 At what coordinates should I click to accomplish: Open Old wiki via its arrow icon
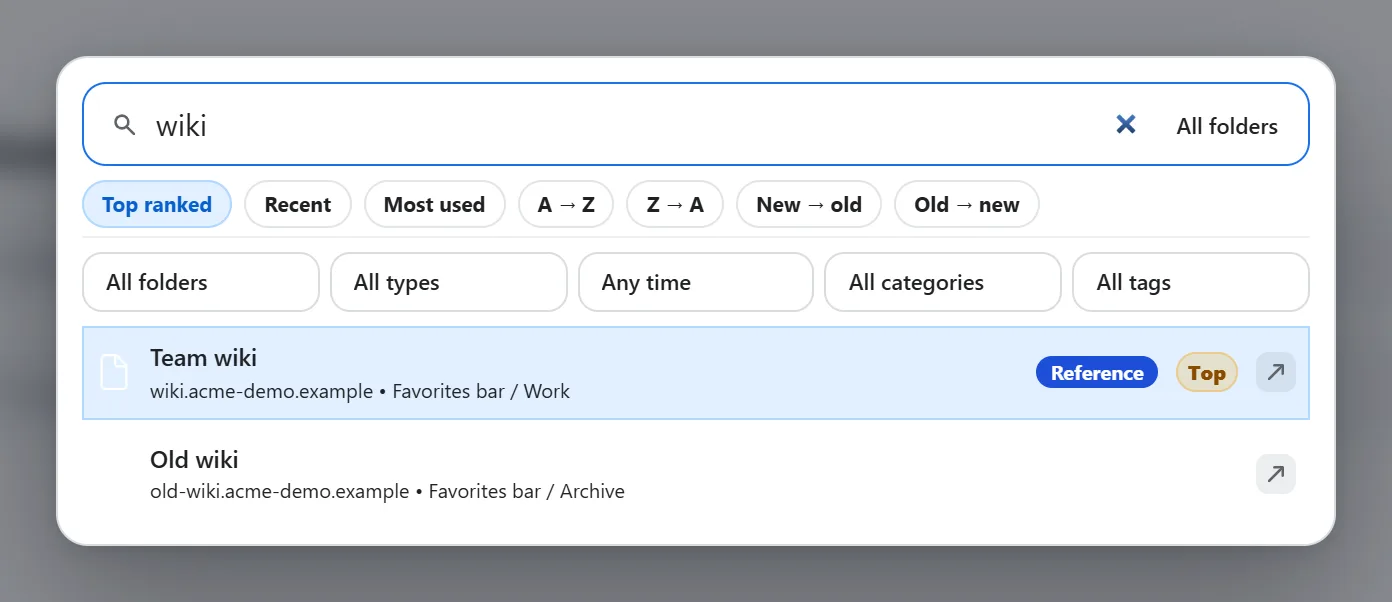1276,474
